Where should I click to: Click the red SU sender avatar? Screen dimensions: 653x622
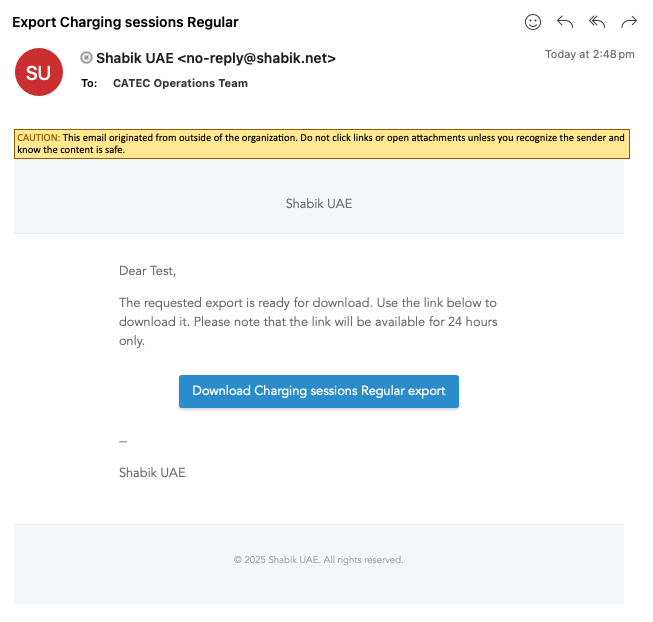[39, 72]
